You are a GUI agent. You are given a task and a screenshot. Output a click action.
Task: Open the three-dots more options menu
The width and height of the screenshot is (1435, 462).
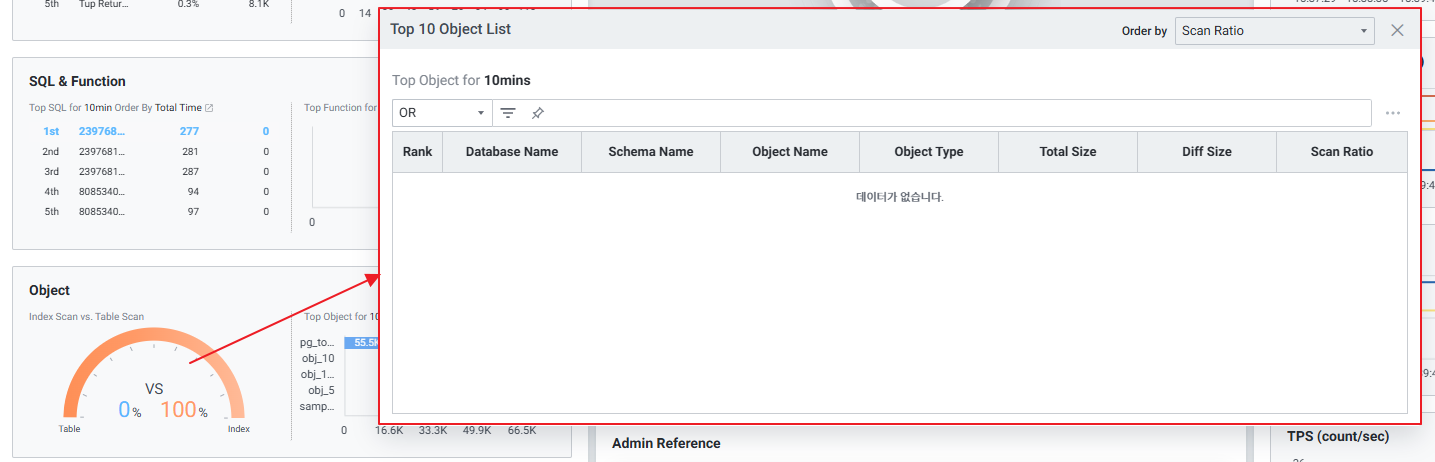point(1392,113)
